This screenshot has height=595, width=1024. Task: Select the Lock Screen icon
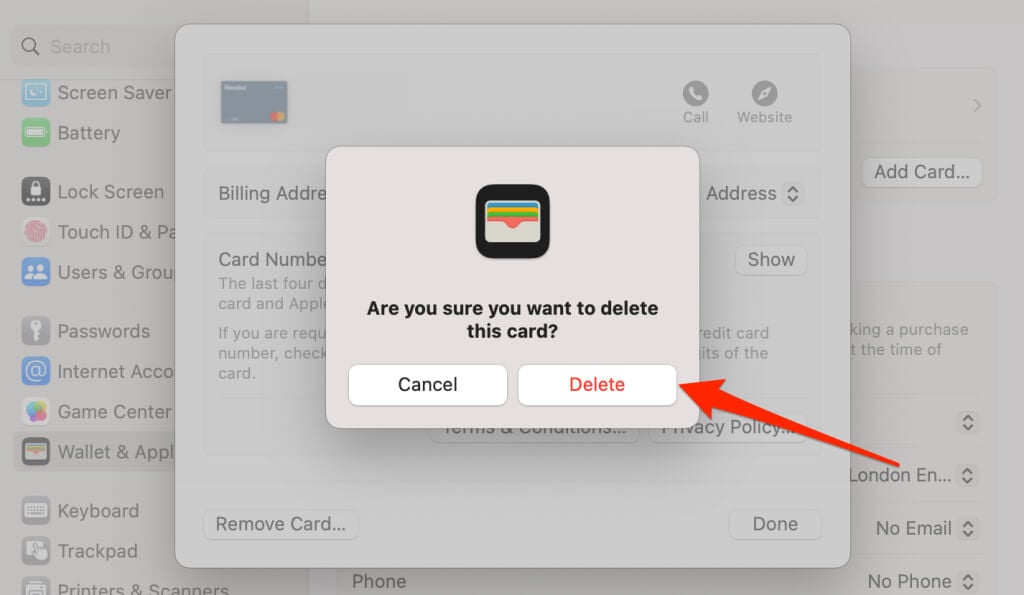(x=35, y=192)
